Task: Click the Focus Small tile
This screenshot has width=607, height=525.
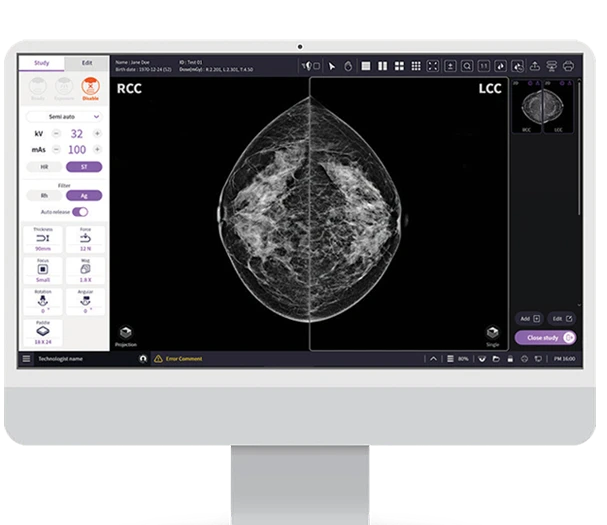Action: [43, 270]
